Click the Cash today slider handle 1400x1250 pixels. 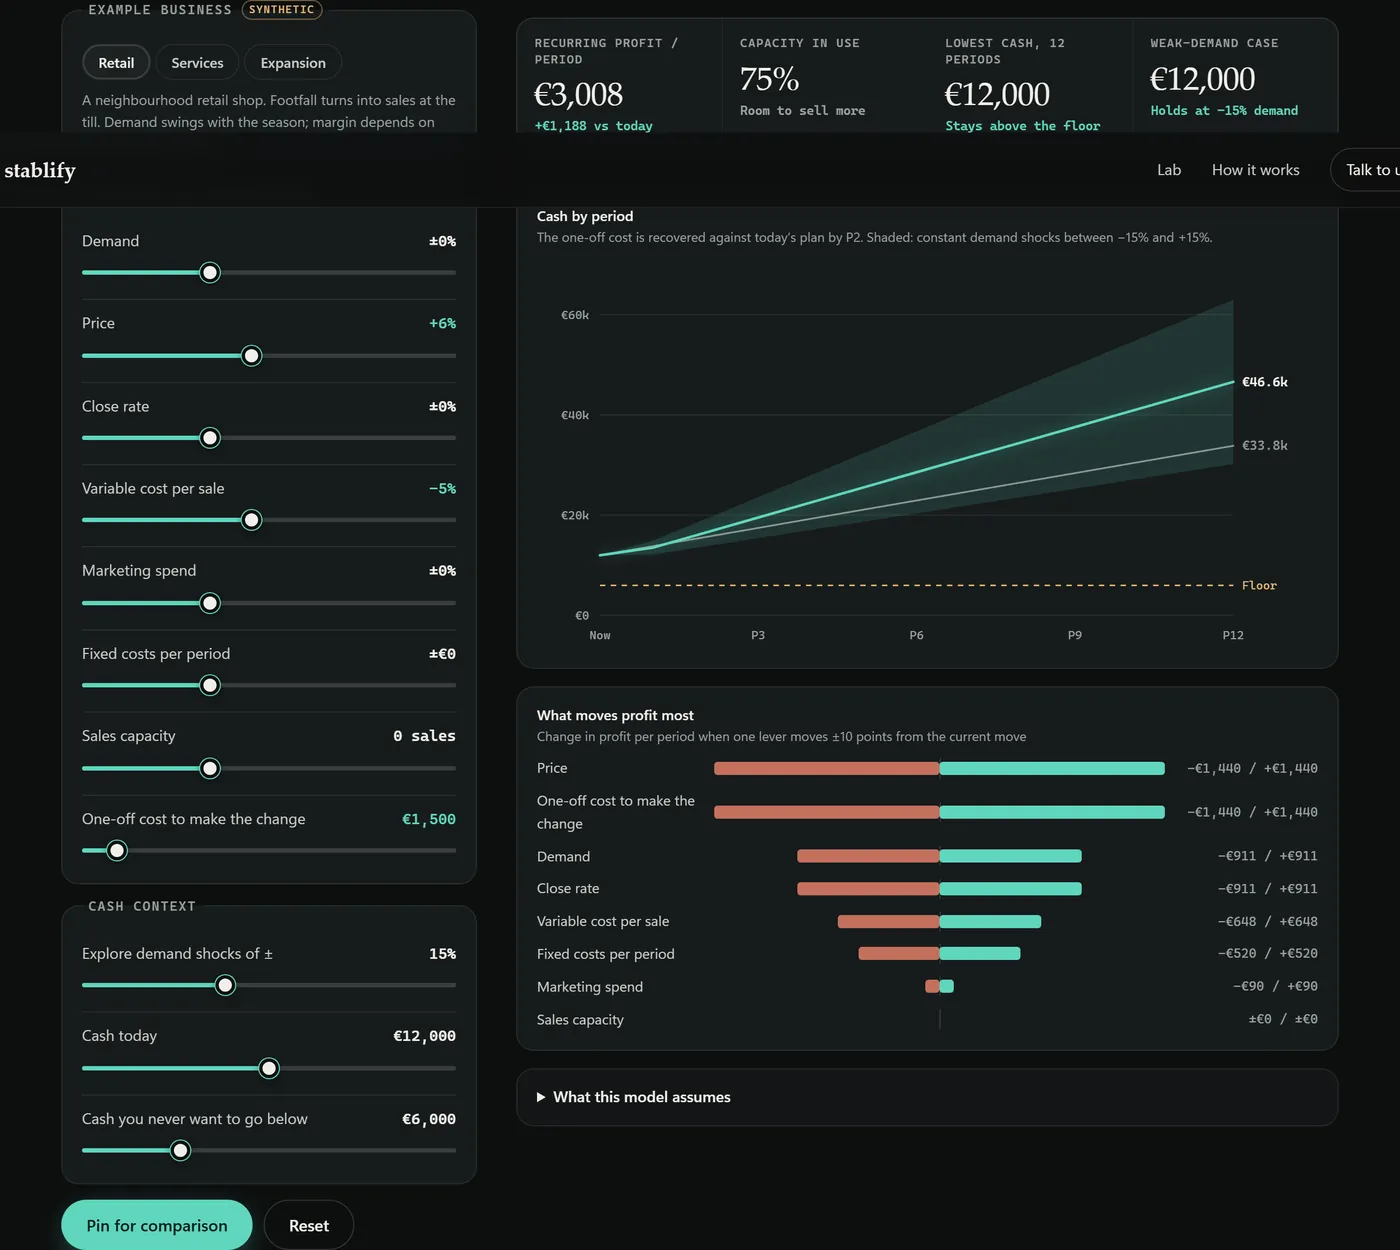[x=269, y=1068]
